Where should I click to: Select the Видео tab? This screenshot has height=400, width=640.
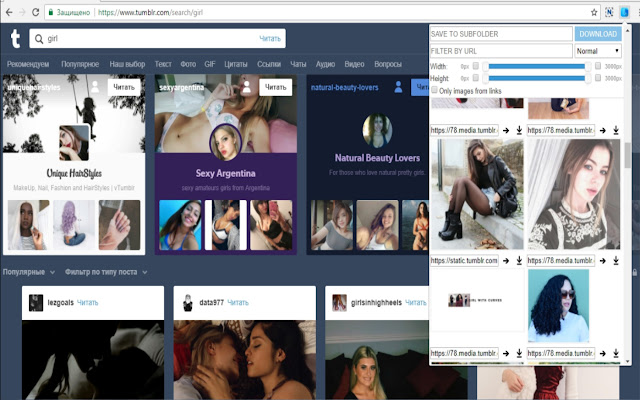tap(354, 64)
